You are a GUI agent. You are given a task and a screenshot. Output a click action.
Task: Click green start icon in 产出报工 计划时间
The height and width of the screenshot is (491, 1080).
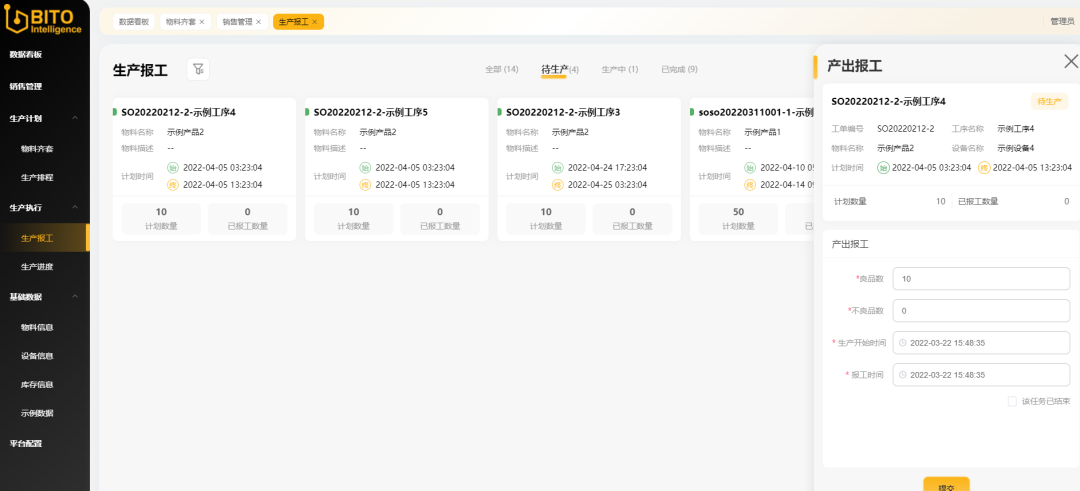883,167
